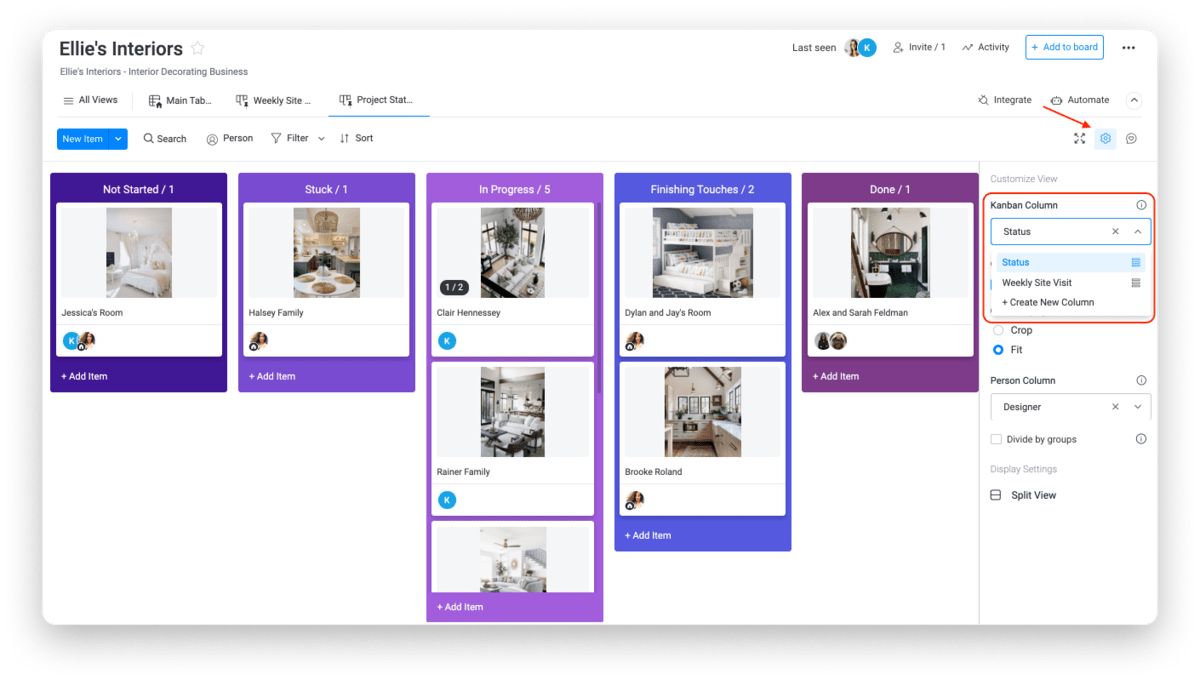Add item in Stuck column
Image resolution: width=1200 pixels, height=680 pixels.
point(272,376)
